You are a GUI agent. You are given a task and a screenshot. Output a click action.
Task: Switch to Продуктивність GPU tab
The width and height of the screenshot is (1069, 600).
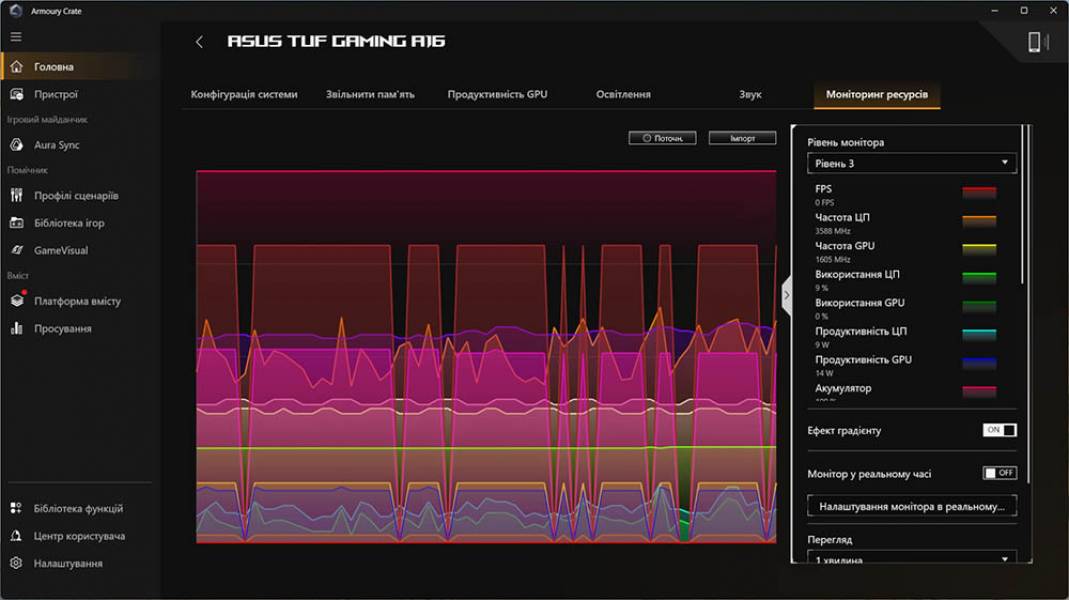click(497, 95)
